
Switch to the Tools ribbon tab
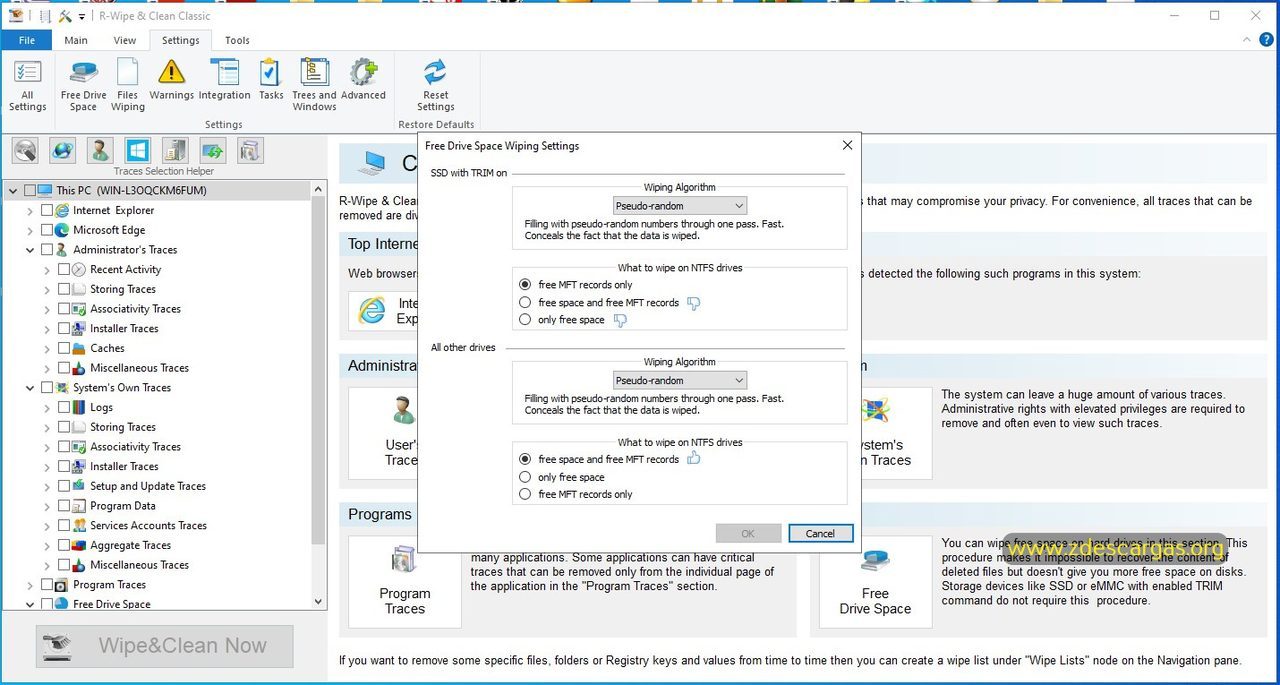click(x=237, y=40)
